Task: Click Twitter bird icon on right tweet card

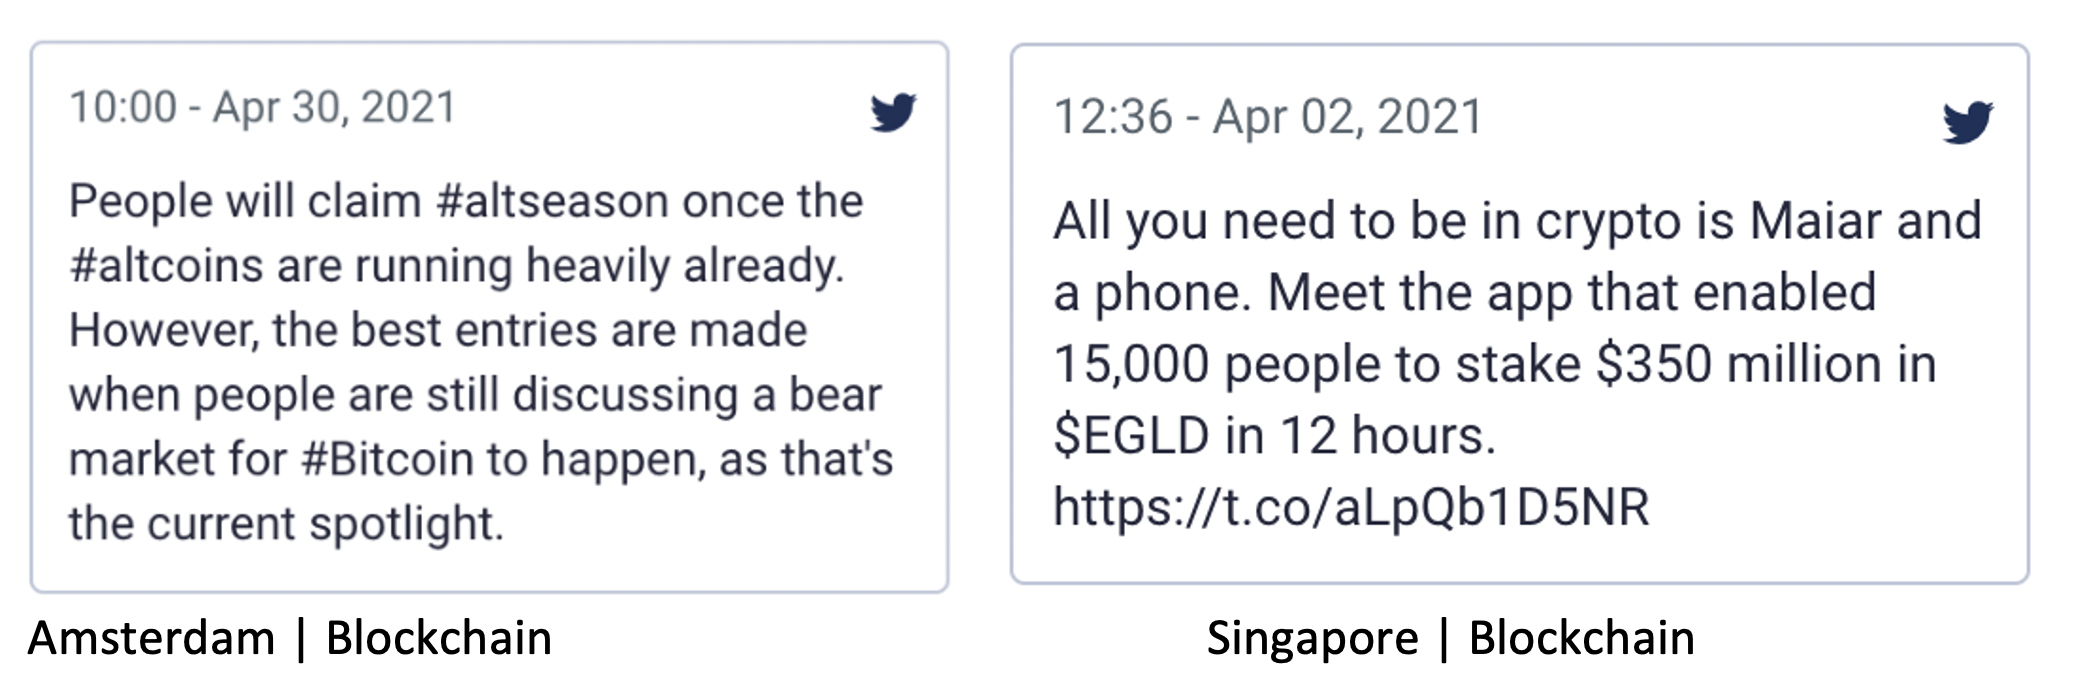Action: [1968, 122]
